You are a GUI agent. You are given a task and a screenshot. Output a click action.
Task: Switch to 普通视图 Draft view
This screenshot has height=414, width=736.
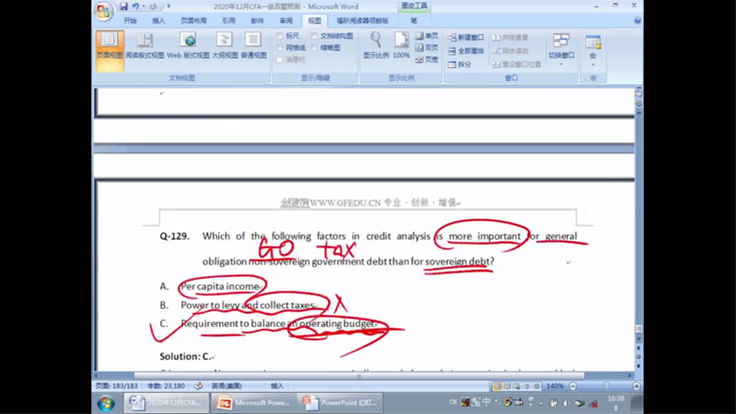253,46
